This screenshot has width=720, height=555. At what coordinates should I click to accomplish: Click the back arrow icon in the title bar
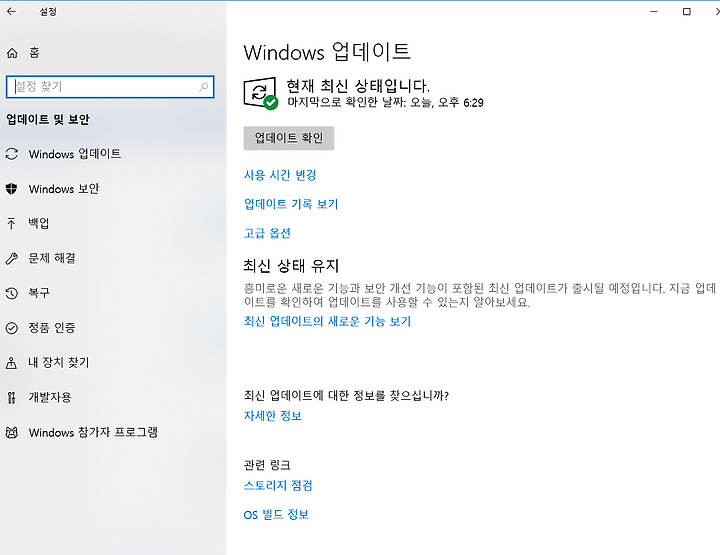pyautogui.click(x=11, y=11)
